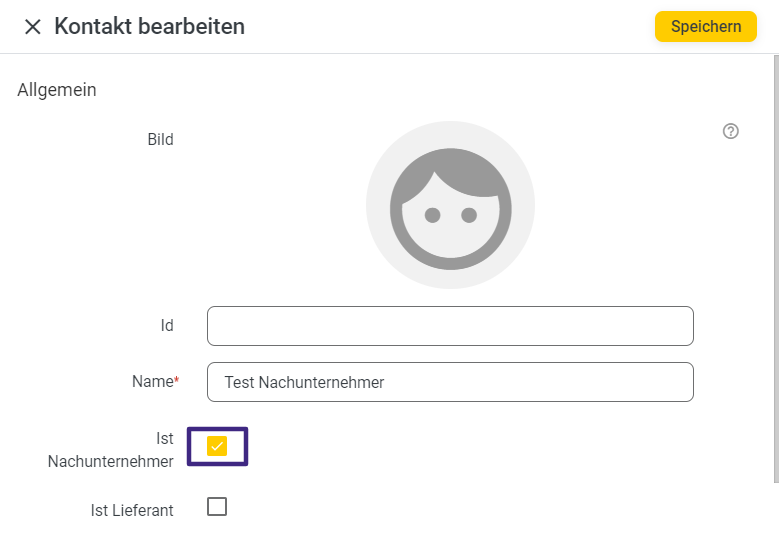Click the Kontakt bearbeiten title text
The image size is (779, 540).
149,27
